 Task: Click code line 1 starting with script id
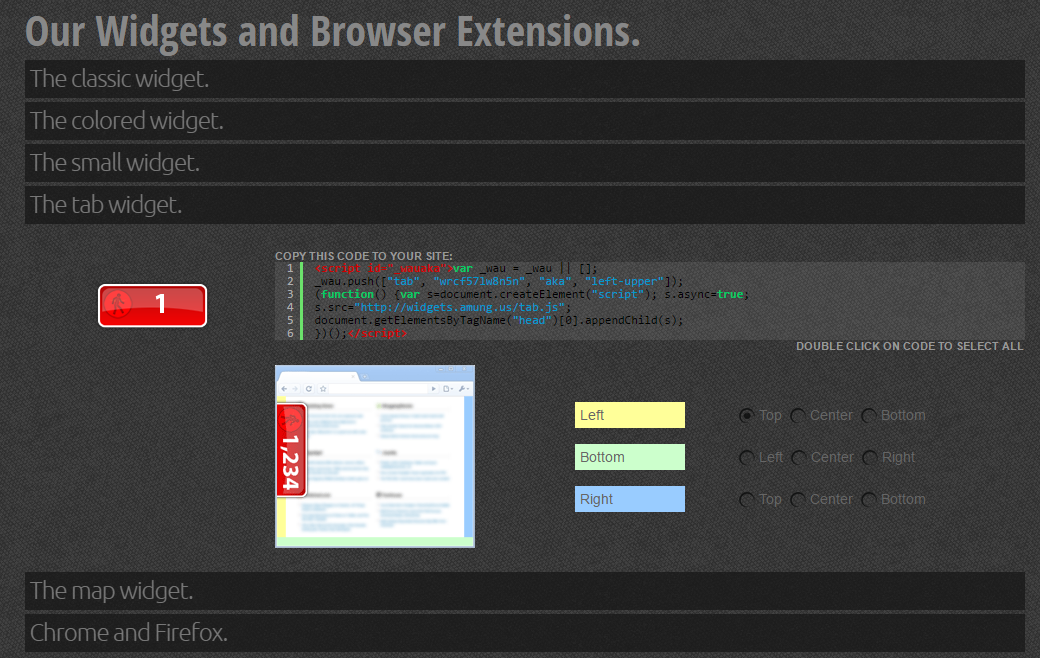tap(456, 269)
